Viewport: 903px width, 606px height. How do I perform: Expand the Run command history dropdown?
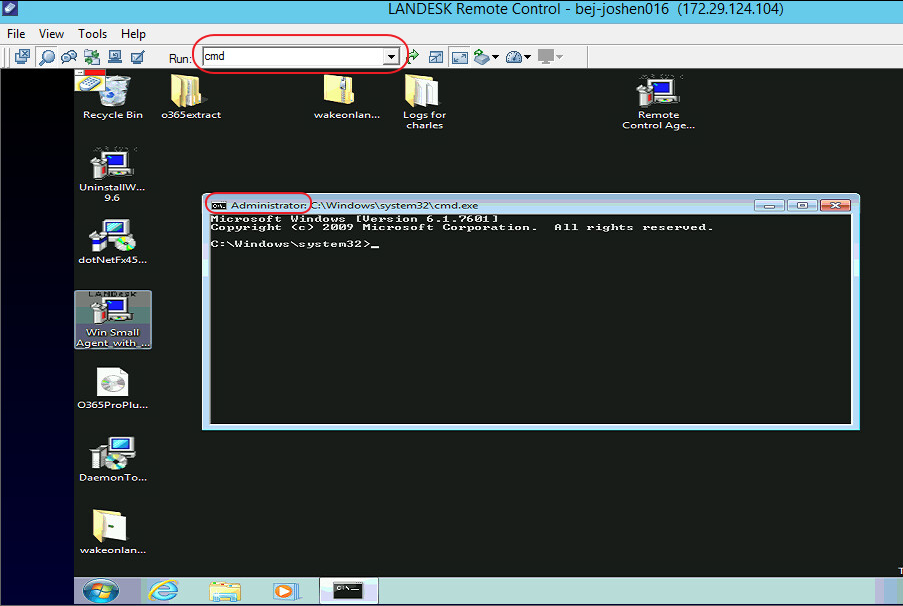[393, 57]
